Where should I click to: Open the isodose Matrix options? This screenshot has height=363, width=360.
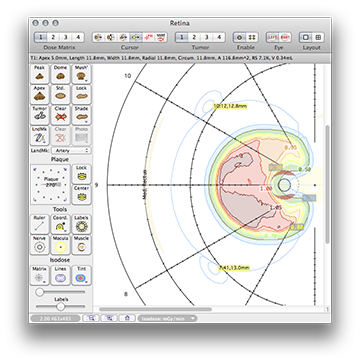(x=40, y=275)
